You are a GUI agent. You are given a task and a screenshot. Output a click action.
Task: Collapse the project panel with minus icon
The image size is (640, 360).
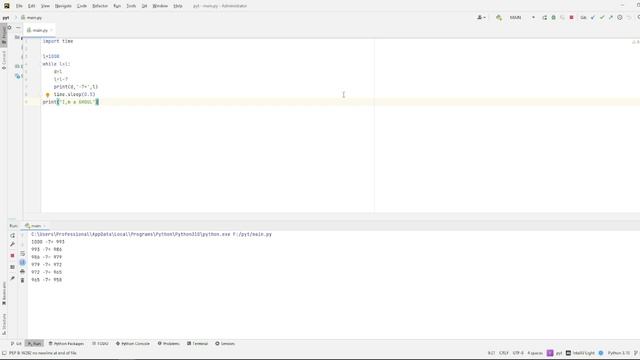(x=18, y=27)
